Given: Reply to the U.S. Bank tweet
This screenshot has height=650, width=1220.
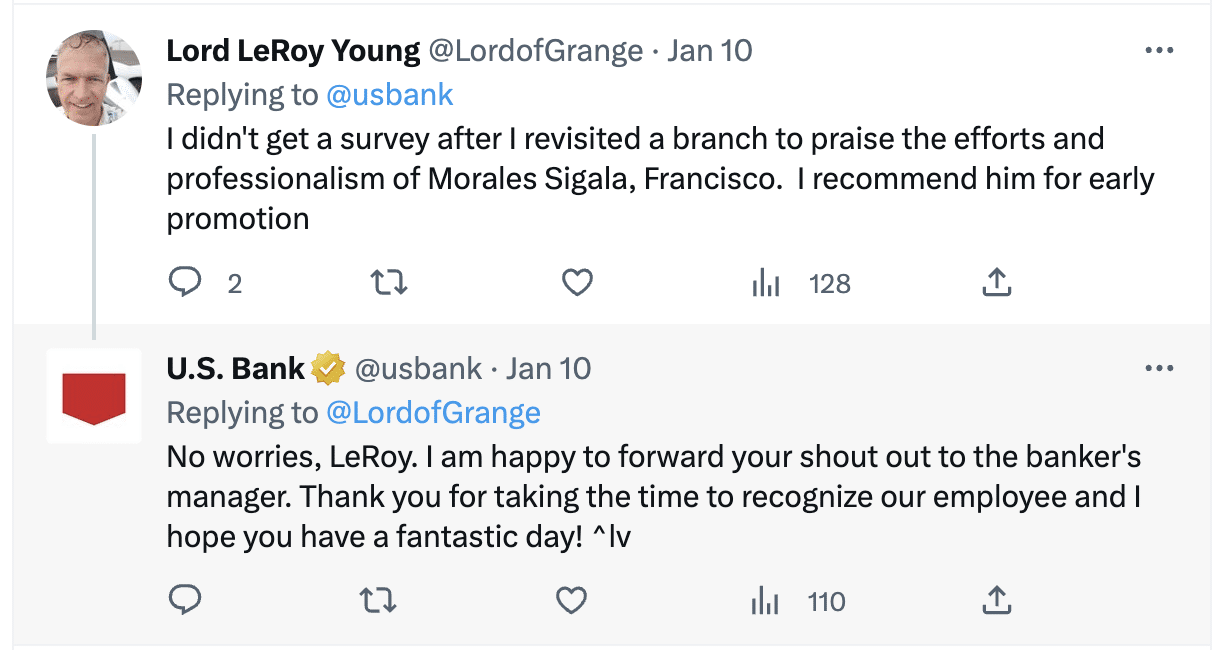Looking at the screenshot, I should tap(185, 601).
